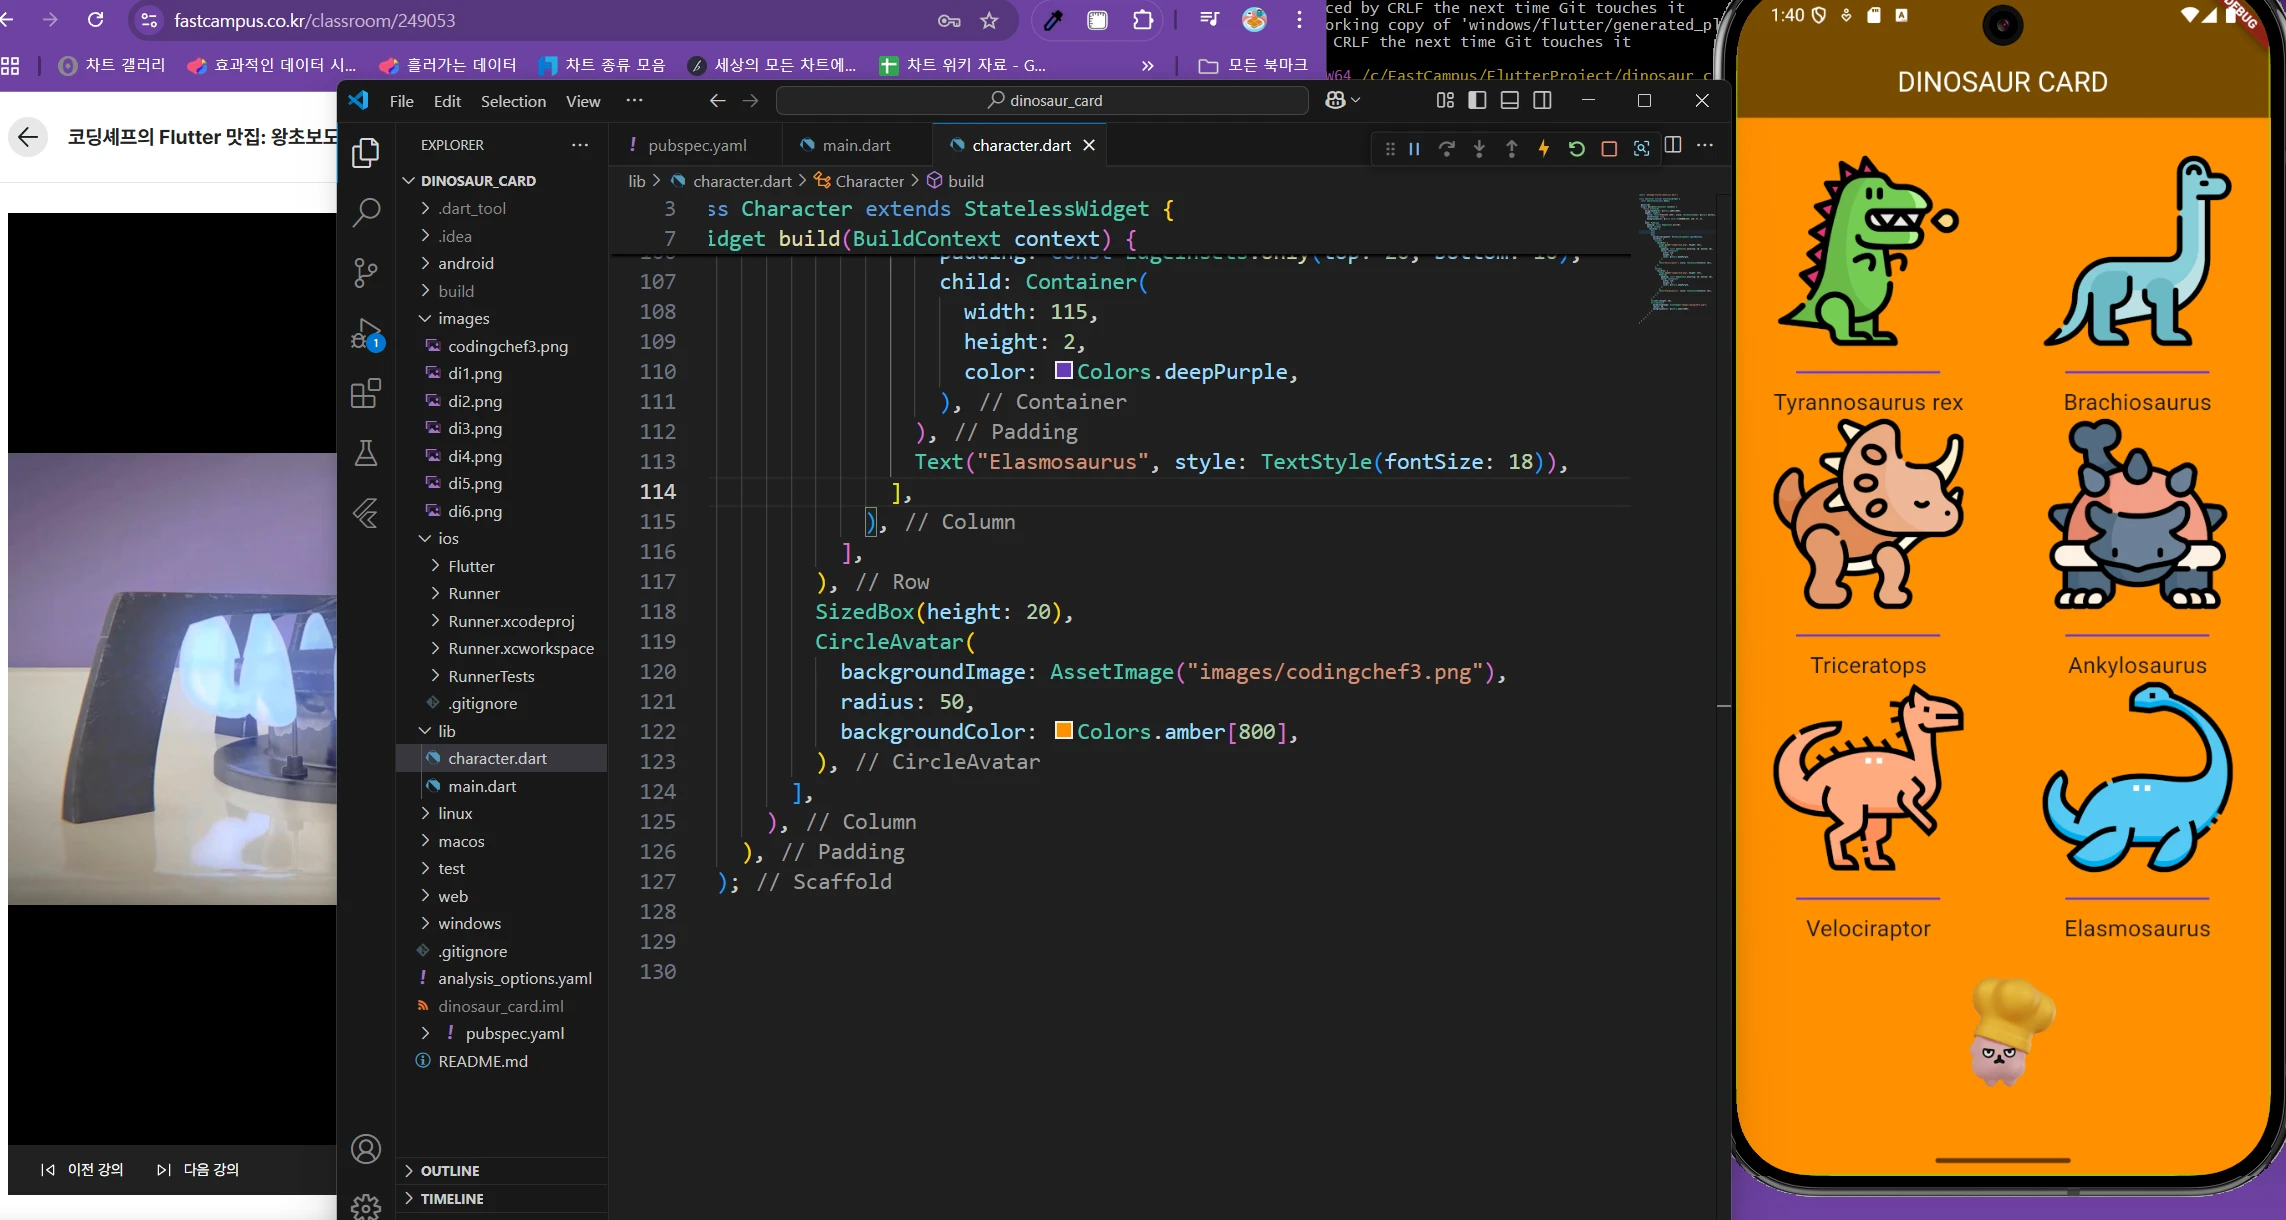The height and width of the screenshot is (1220, 2286).
Task: Open the Flutter sidebar icon
Action: coord(366,513)
